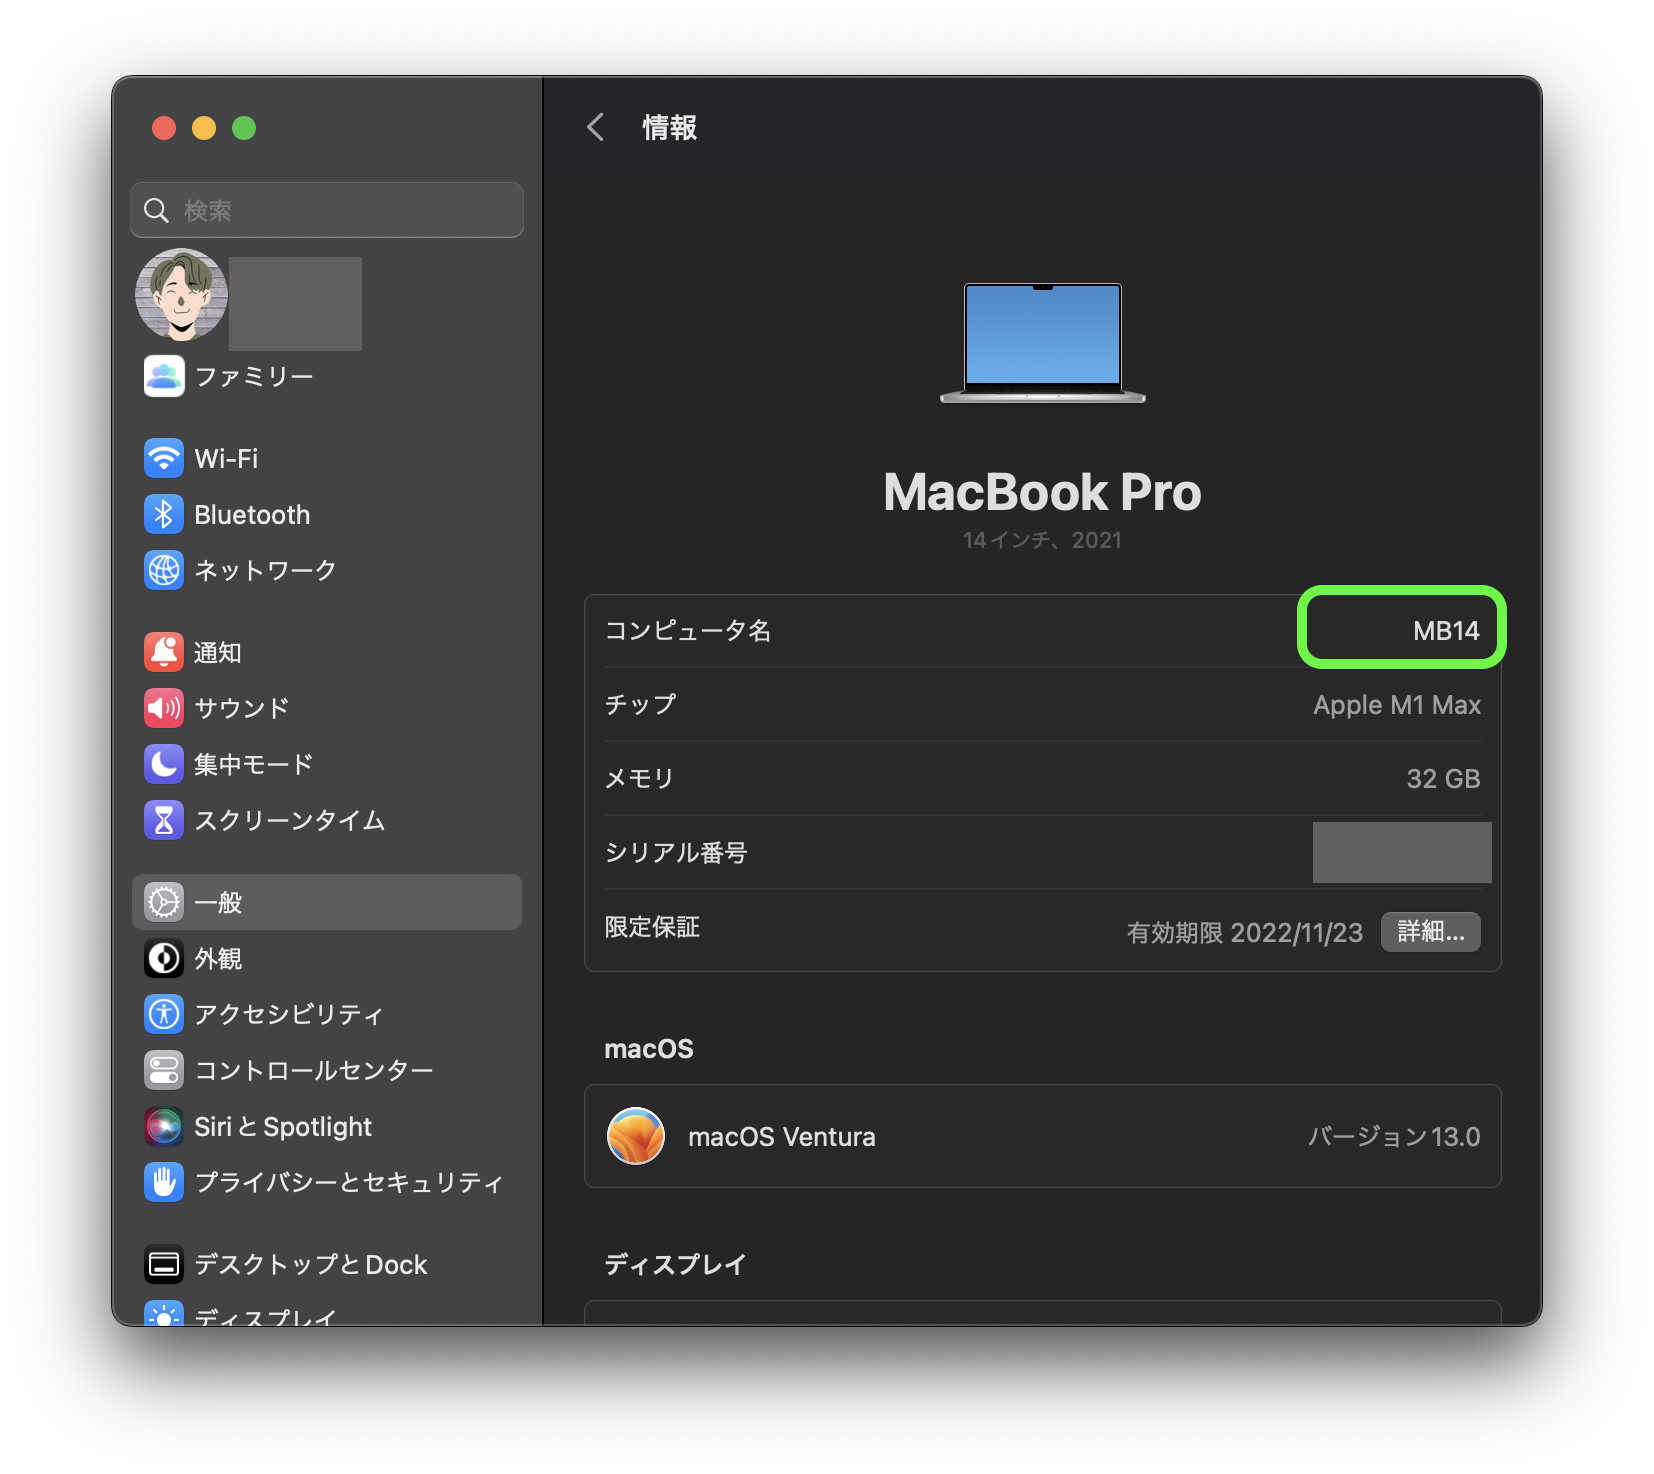Select 集中モード in sidebar
Screen dimensions: 1654x1474
coord(254,765)
